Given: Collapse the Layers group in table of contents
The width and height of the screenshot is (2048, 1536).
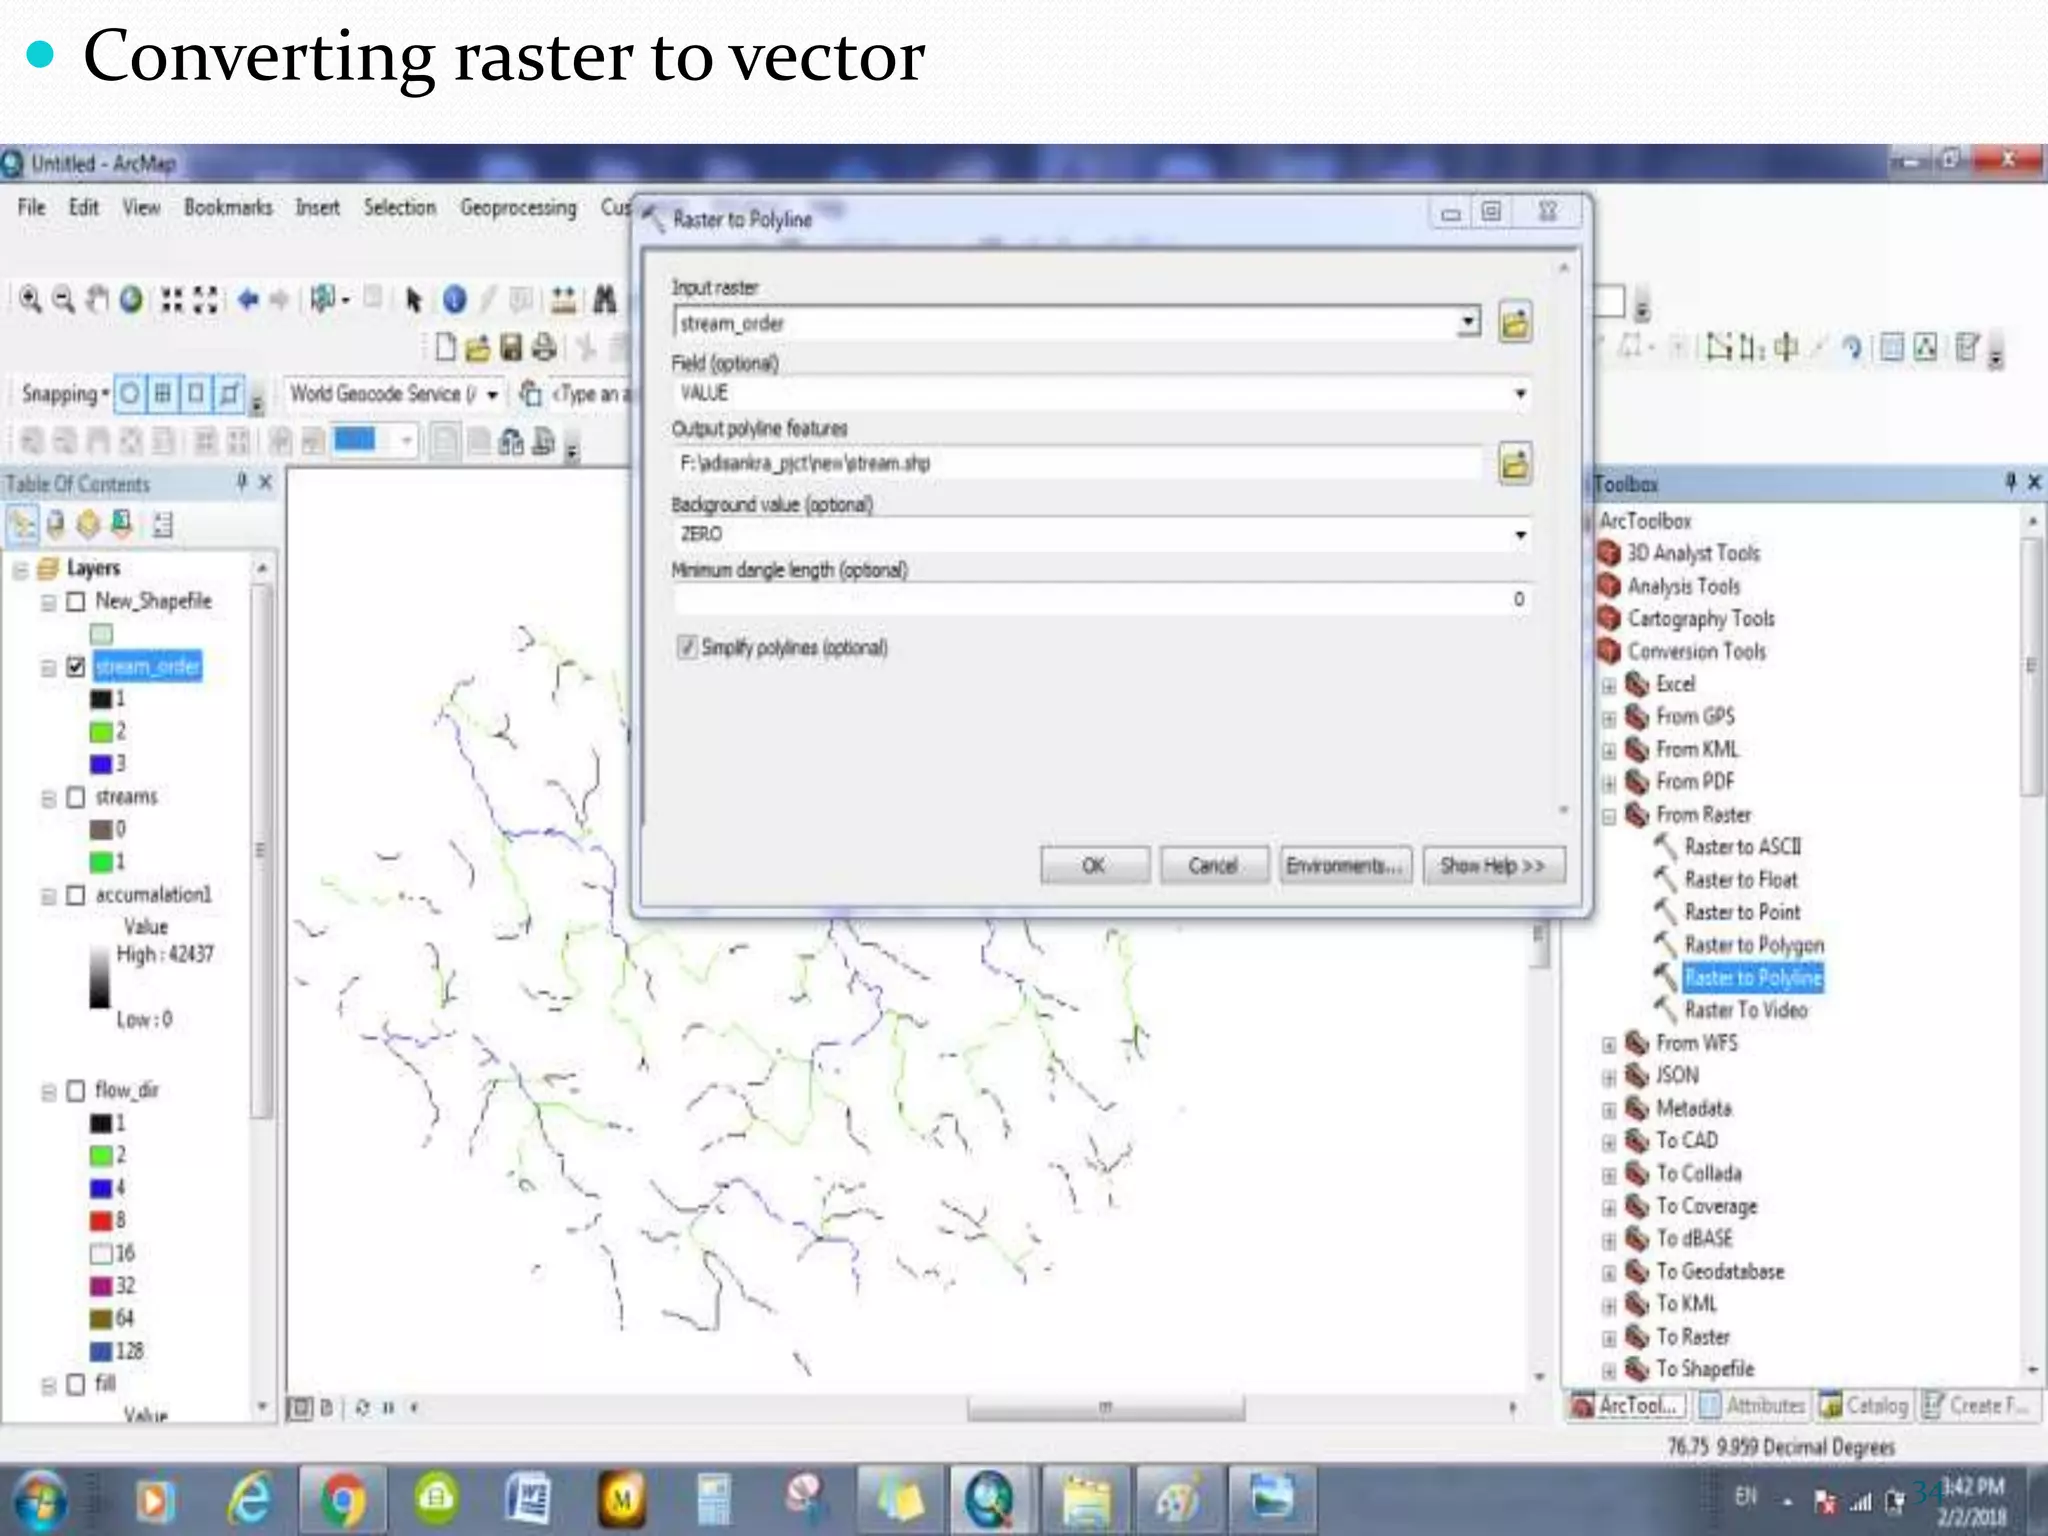Looking at the screenshot, I should coord(20,570).
